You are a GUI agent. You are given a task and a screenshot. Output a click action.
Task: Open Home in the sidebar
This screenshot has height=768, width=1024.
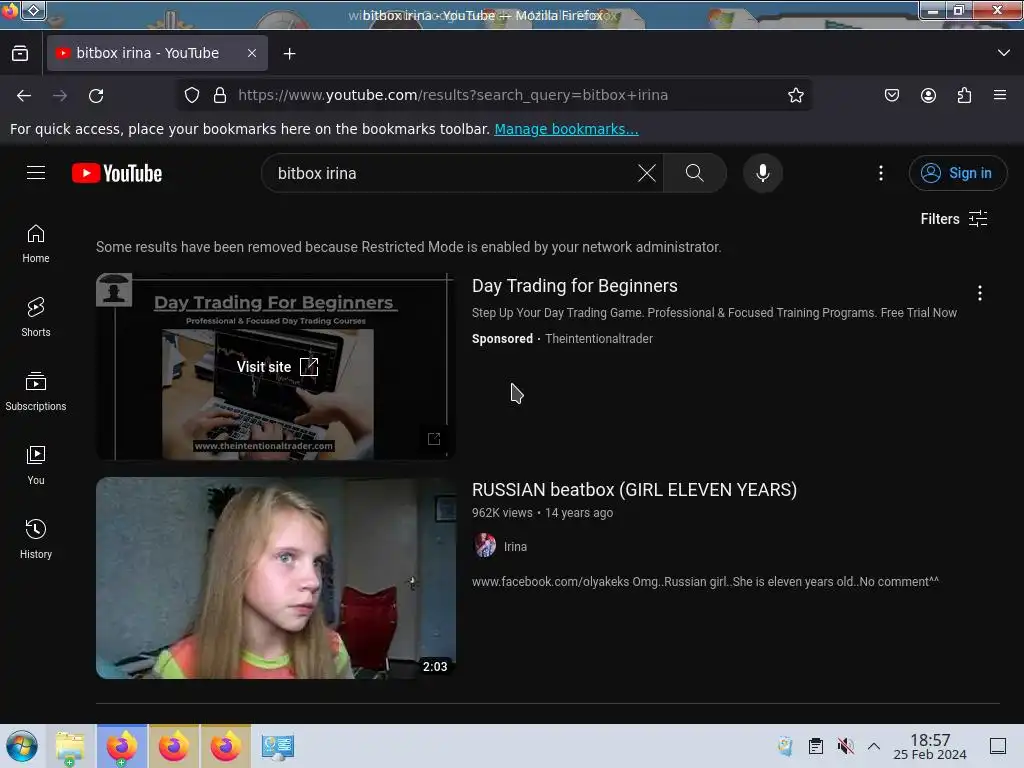point(36,244)
